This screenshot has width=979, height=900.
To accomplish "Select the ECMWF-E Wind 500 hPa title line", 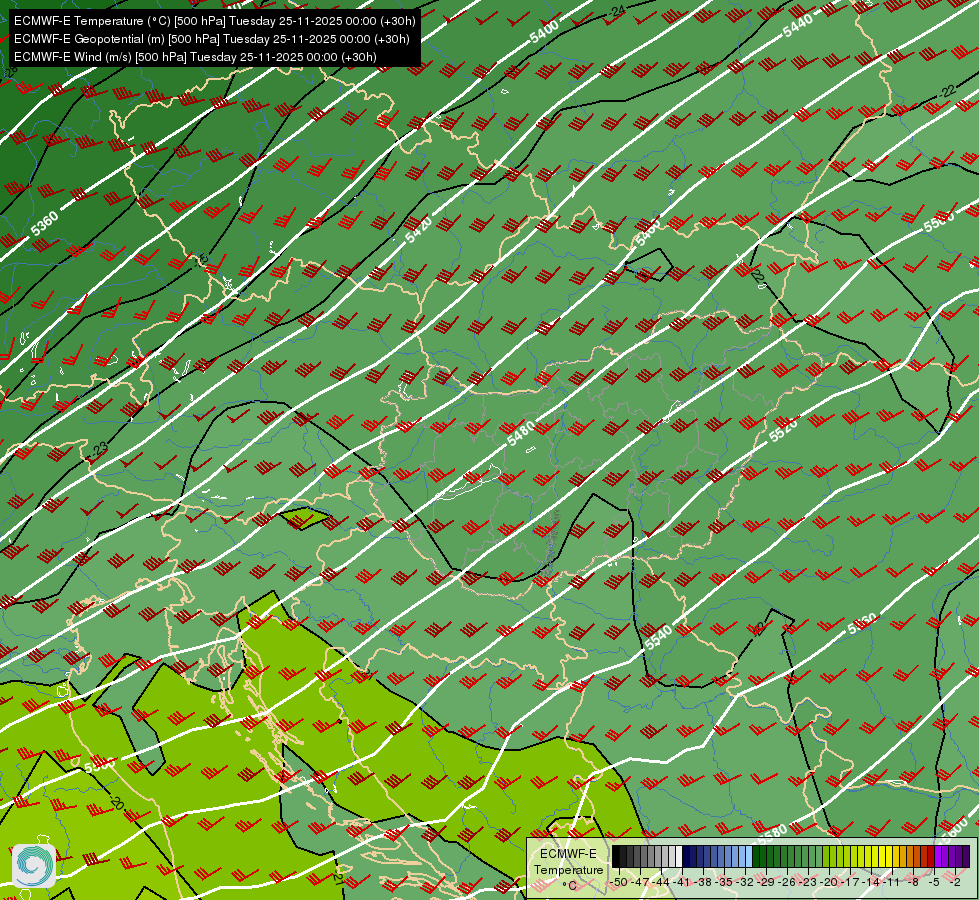I will (195, 57).
